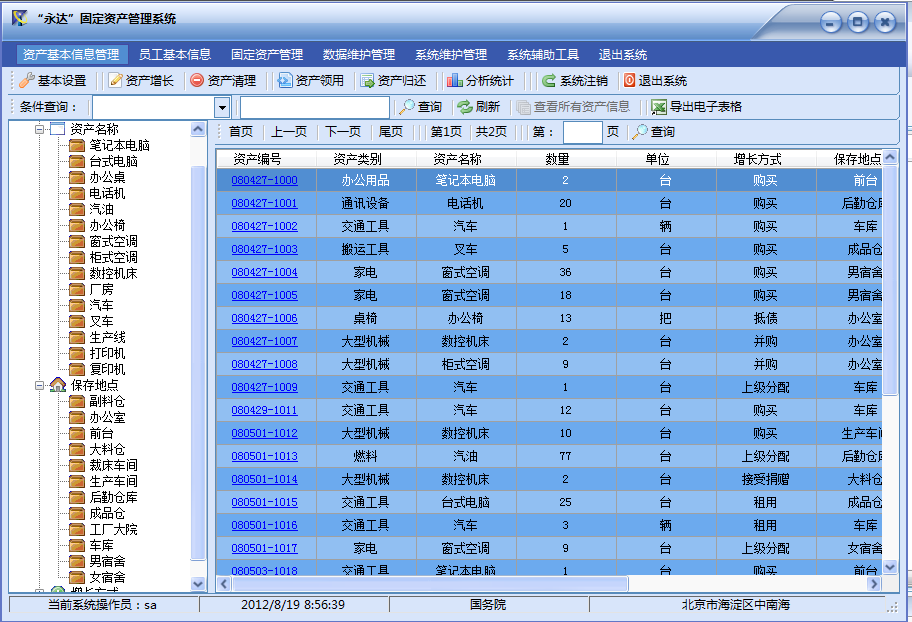Click 查看所有资产信息 icon
Screen dimensions: 912x622
point(523,106)
